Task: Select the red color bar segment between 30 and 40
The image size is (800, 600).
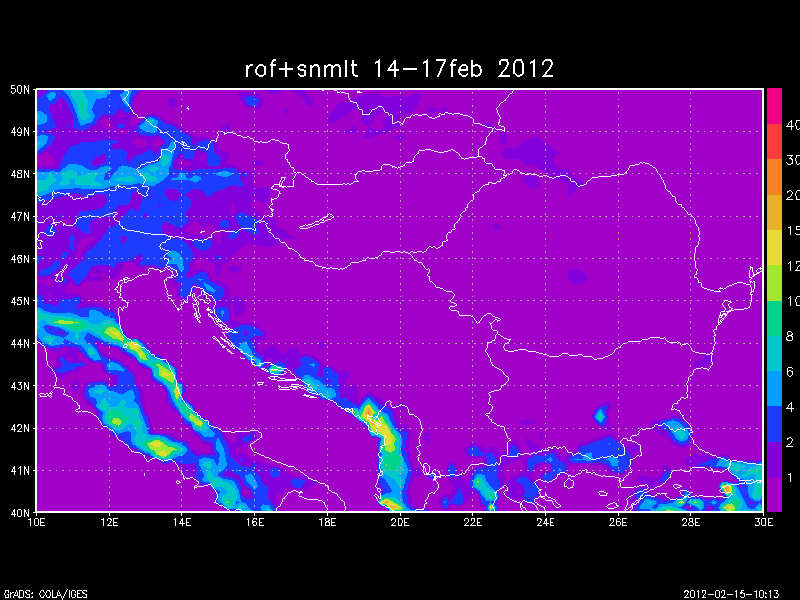Action: pos(774,141)
